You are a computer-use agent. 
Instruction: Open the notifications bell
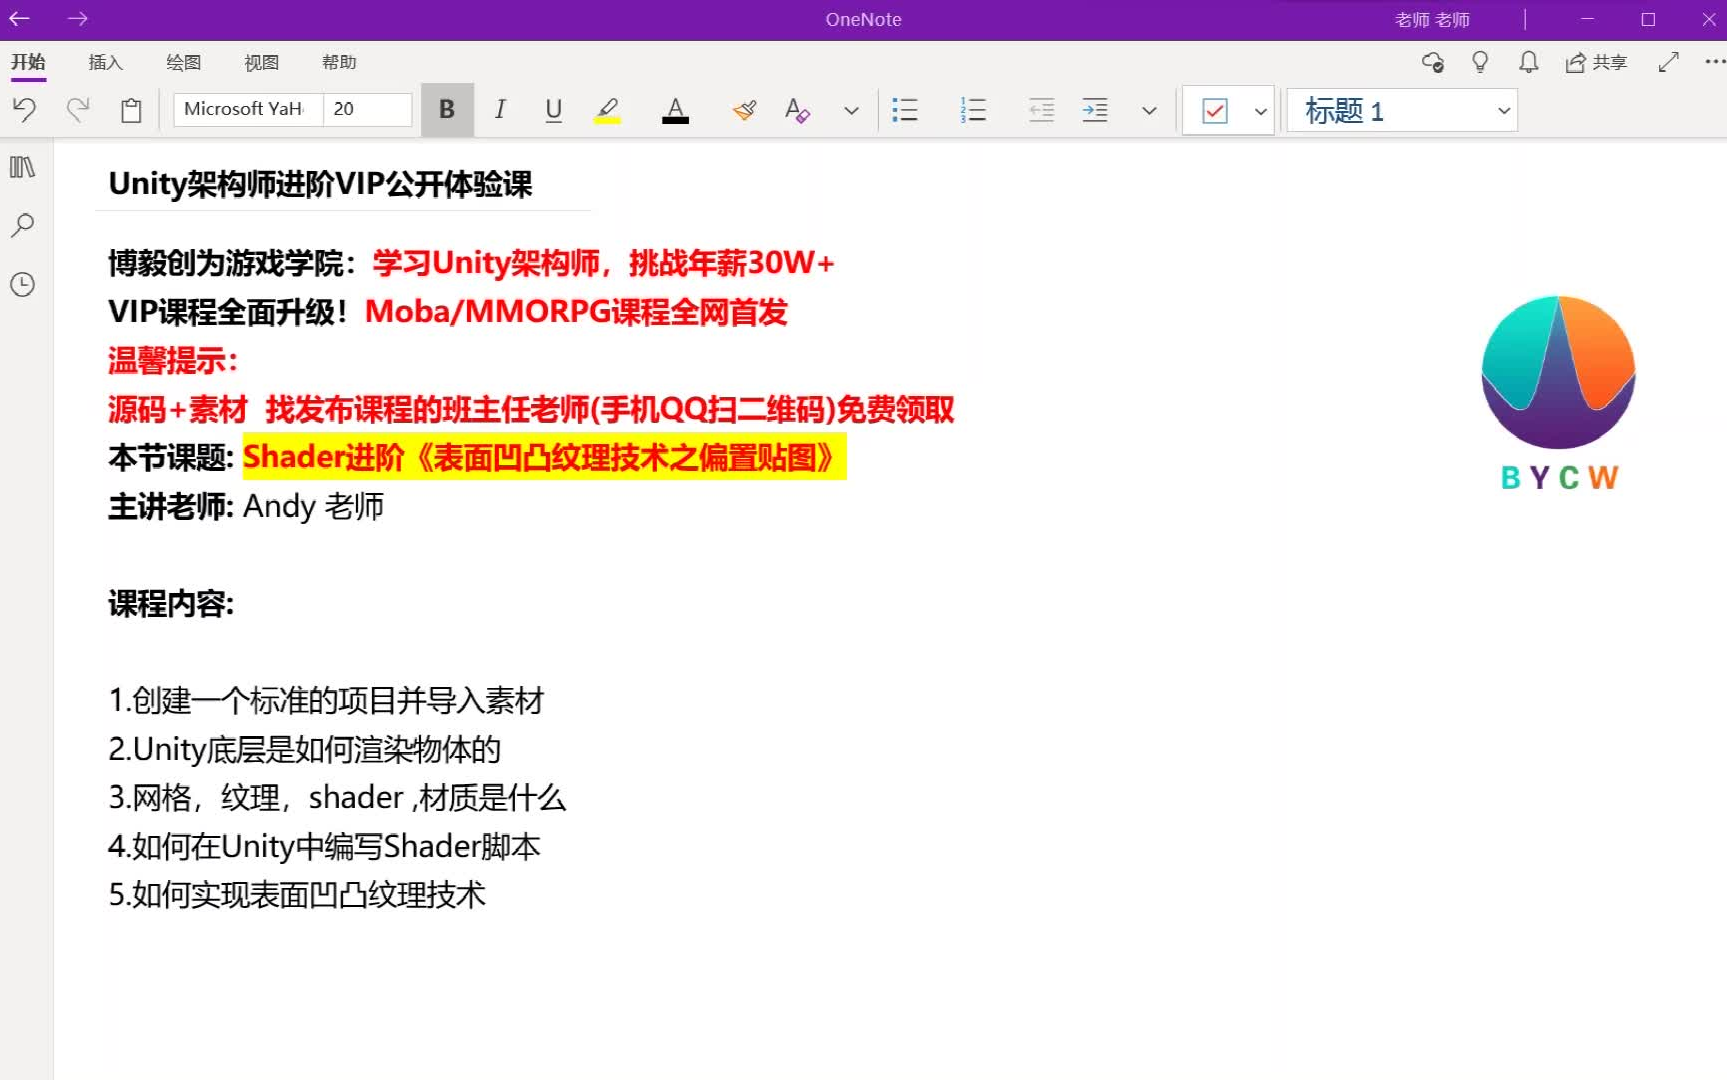[1528, 62]
